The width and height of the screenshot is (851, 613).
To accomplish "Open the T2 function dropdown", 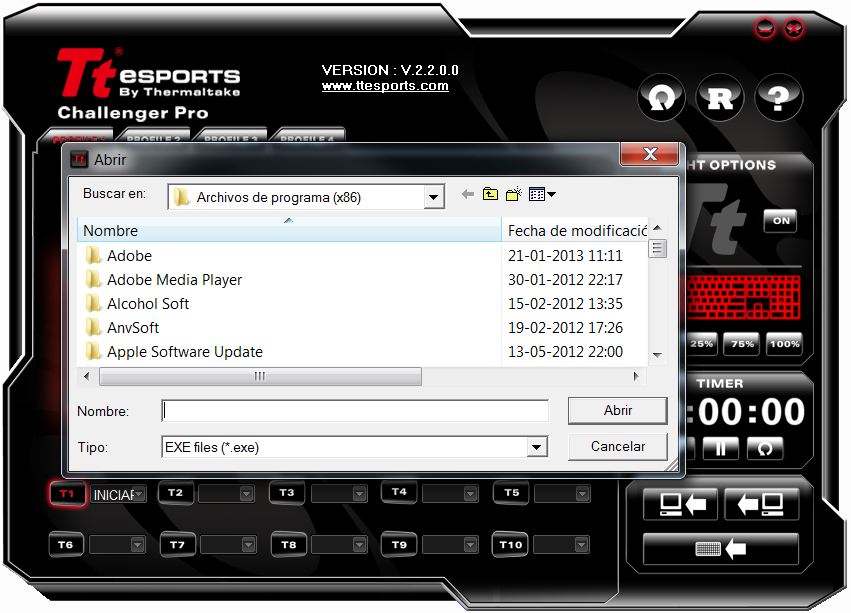I will [x=247, y=494].
